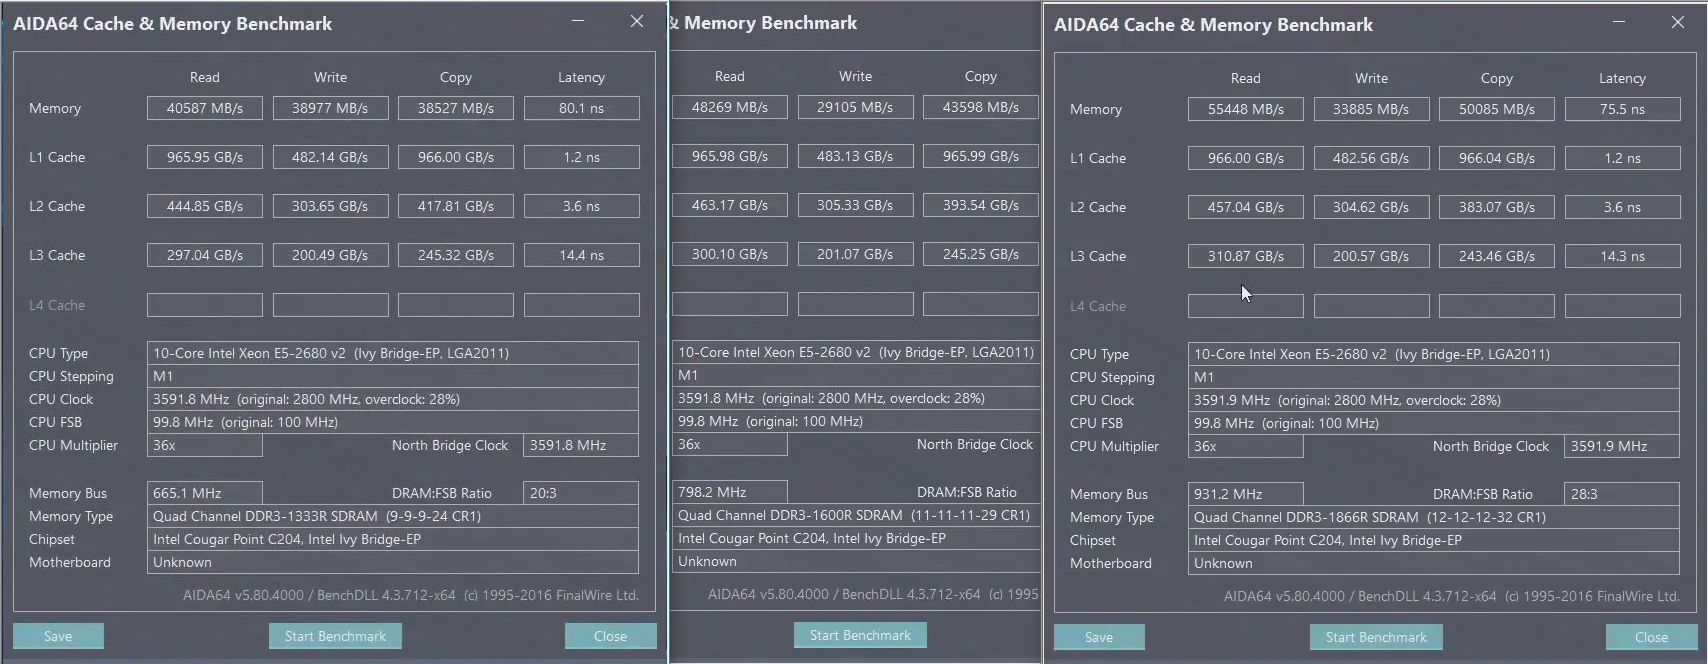Select L1 read value 965.95 GB/s

pos(205,157)
